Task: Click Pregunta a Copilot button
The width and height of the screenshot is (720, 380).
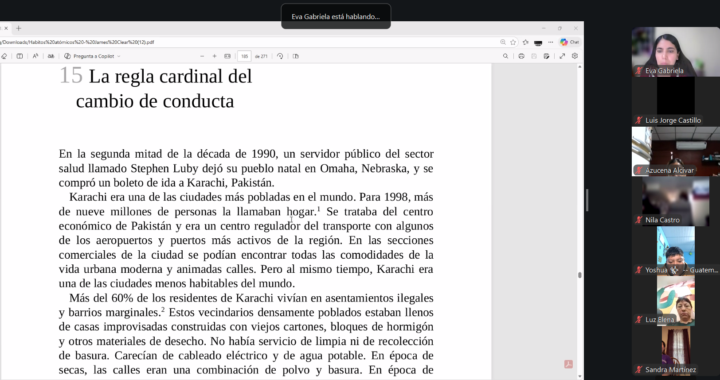Action: tap(90, 56)
